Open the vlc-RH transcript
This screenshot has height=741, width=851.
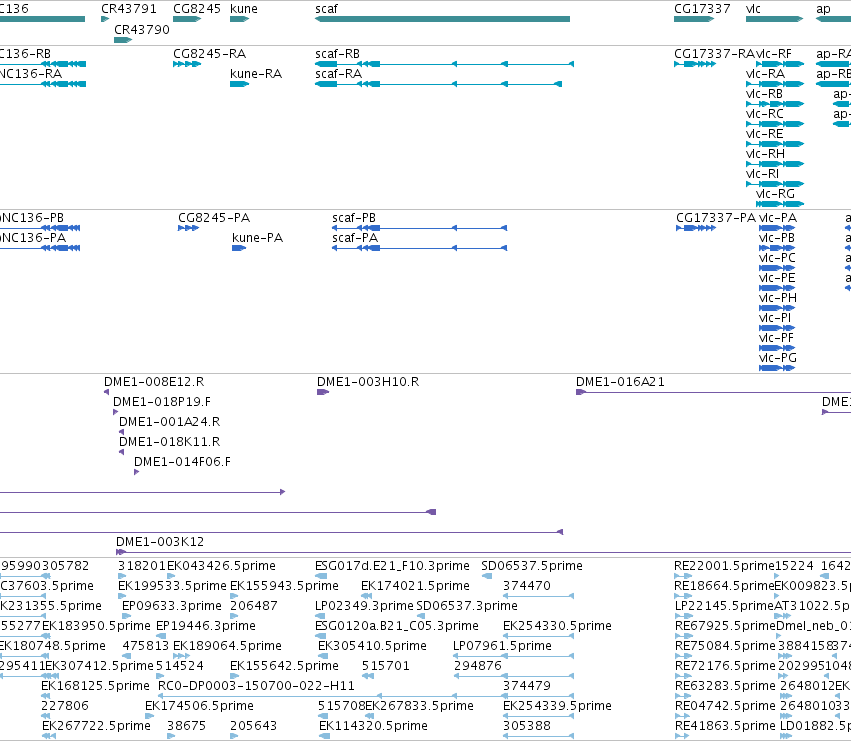point(775,164)
